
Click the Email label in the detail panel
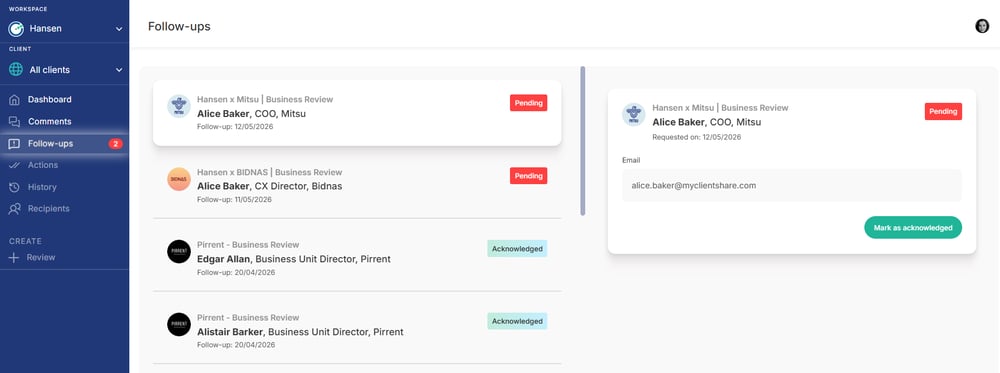point(631,160)
